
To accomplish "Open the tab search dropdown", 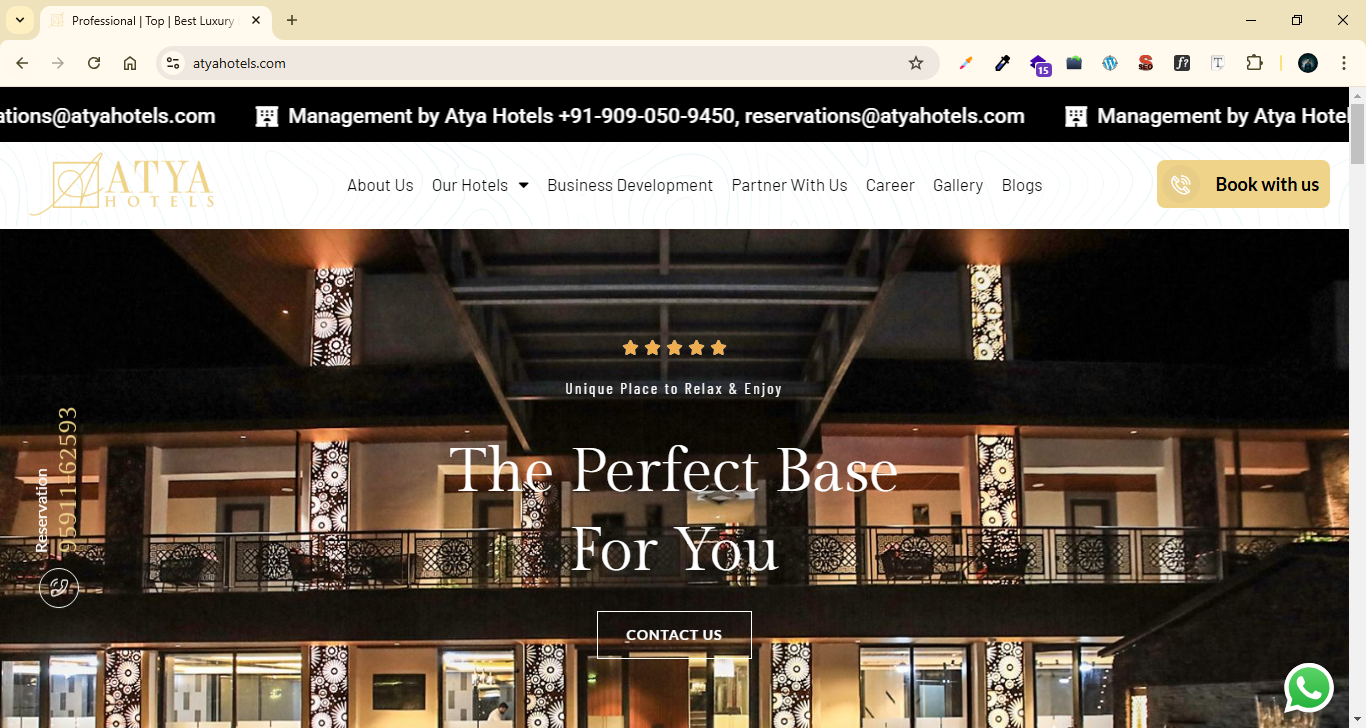I will click(x=20, y=20).
